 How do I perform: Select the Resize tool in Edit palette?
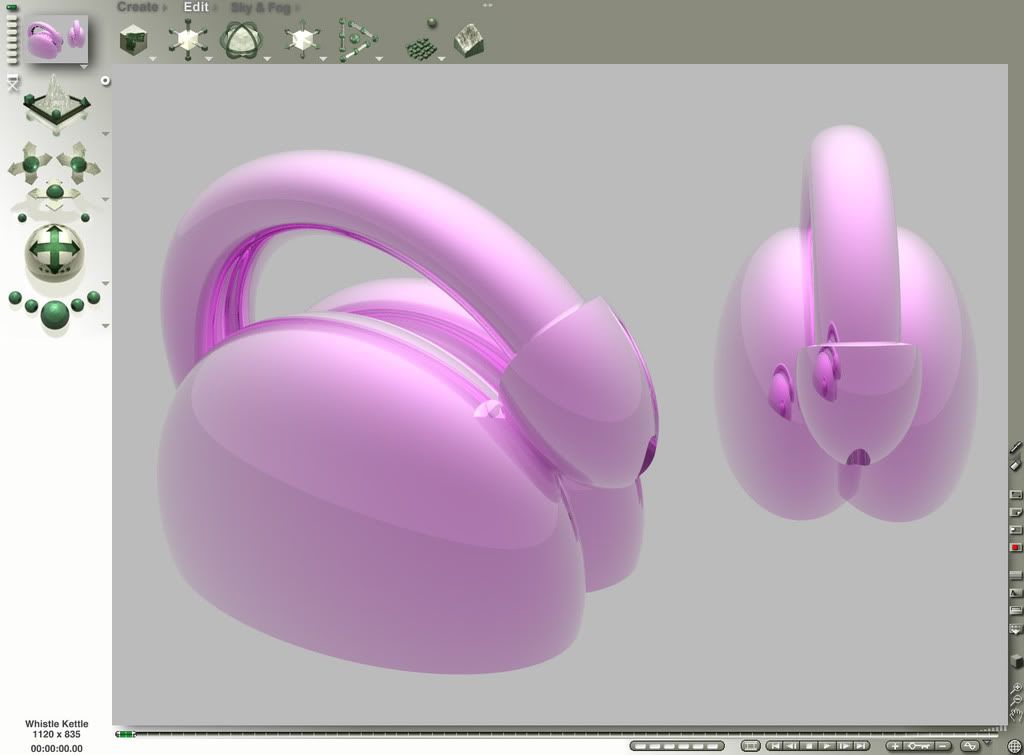tap(187, 41)
